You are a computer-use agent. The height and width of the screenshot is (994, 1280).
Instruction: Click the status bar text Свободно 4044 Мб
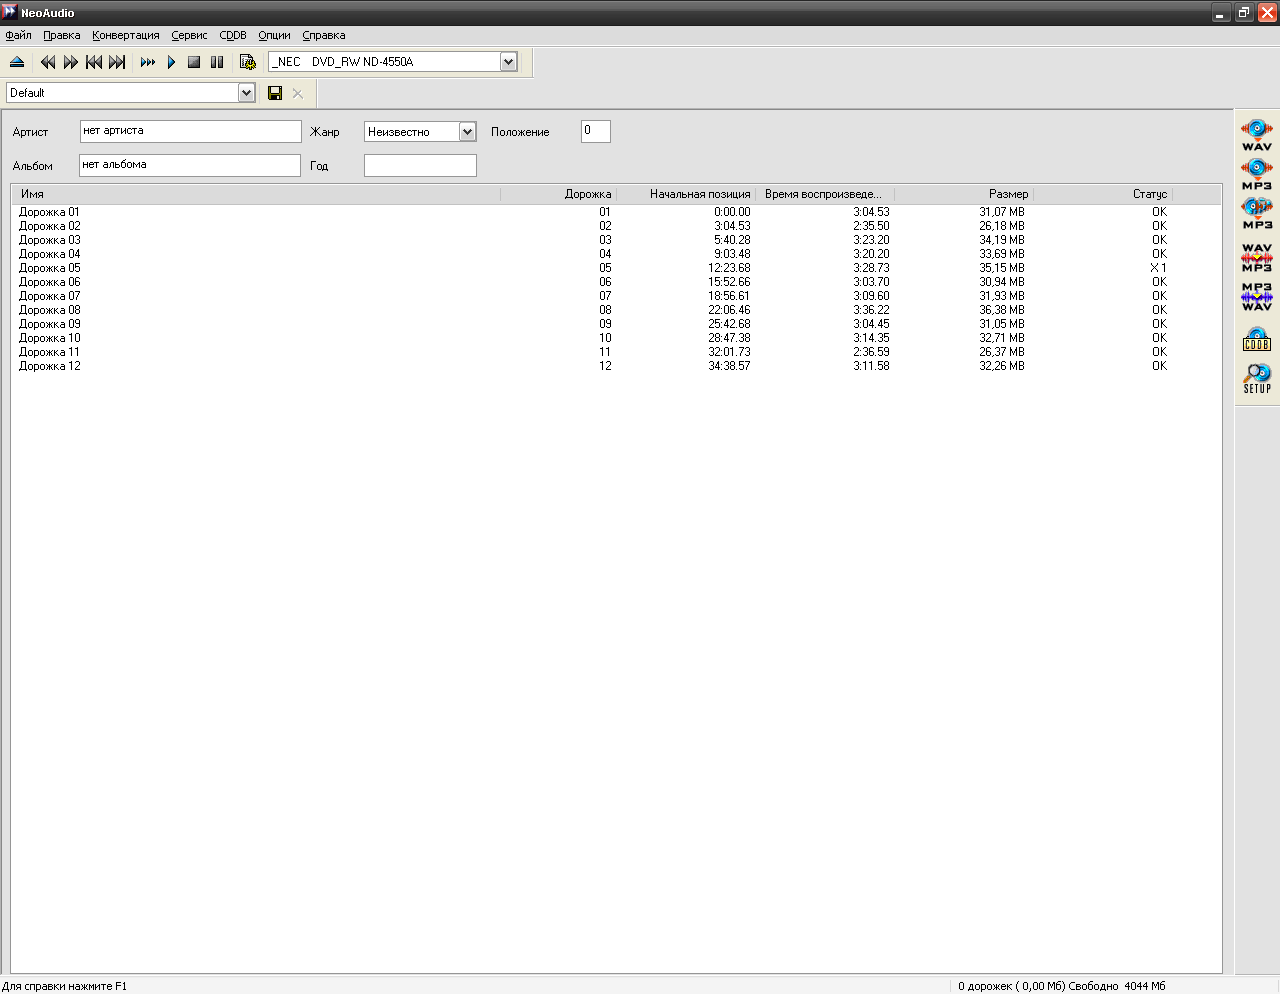coord(1117,986)
